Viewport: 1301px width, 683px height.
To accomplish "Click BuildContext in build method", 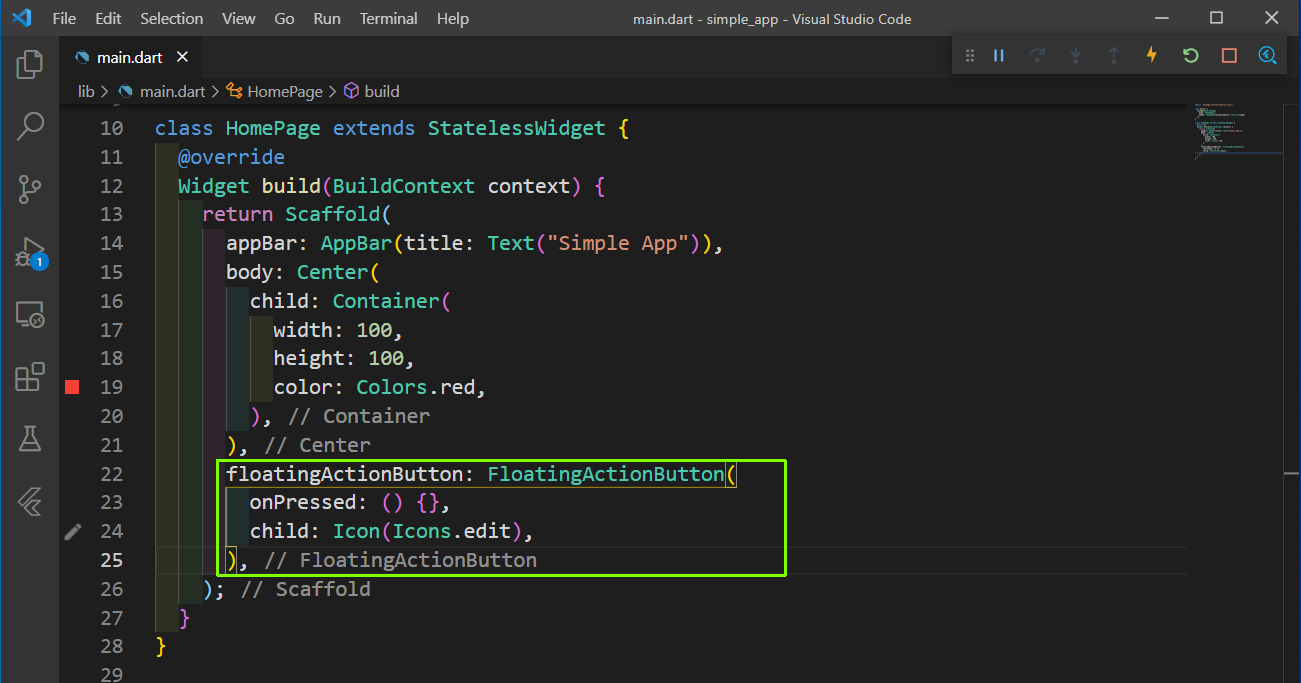I will (x=405, y=186).
